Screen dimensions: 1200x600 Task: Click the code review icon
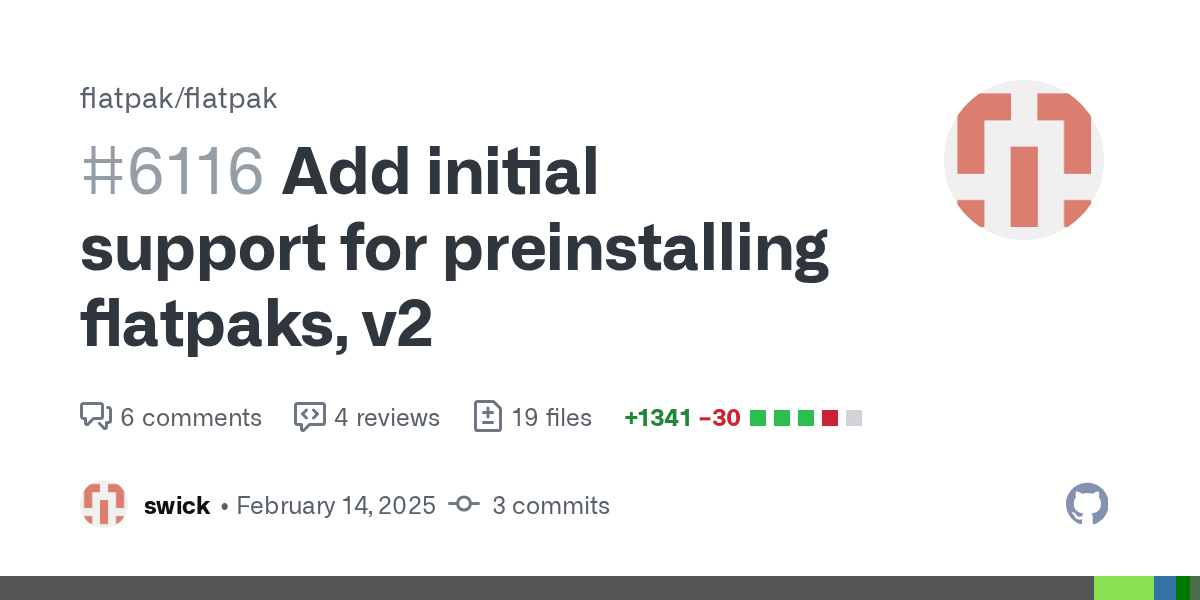click(309, 417)
